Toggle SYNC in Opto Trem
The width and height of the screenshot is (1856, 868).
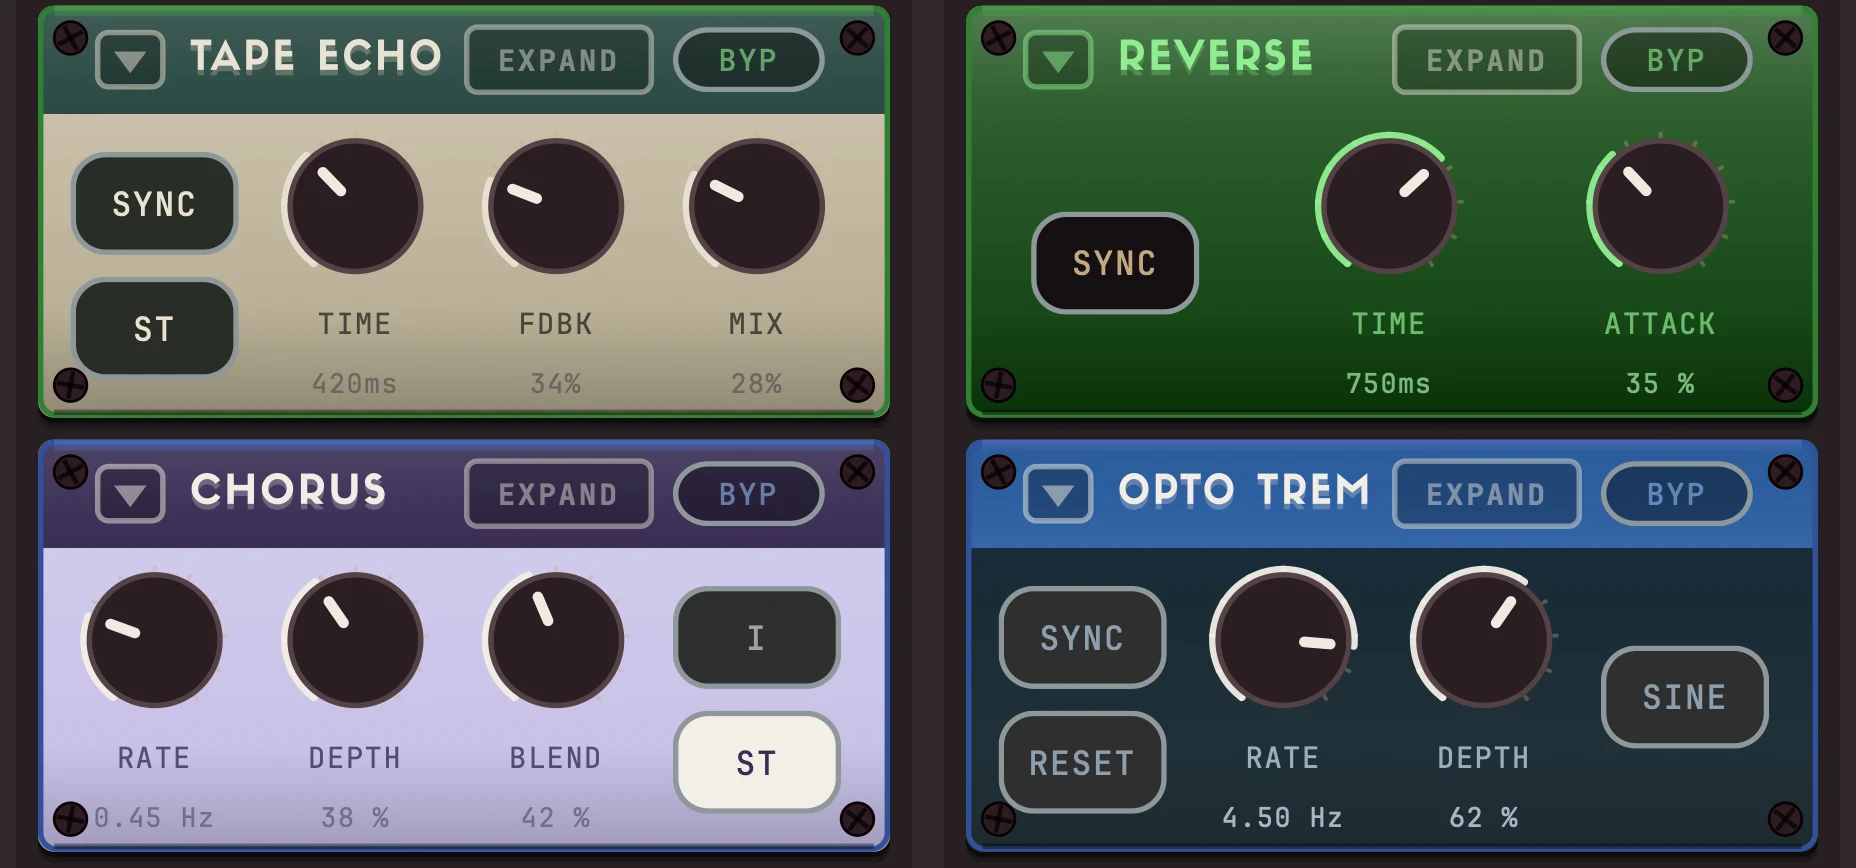point(1083,638)
